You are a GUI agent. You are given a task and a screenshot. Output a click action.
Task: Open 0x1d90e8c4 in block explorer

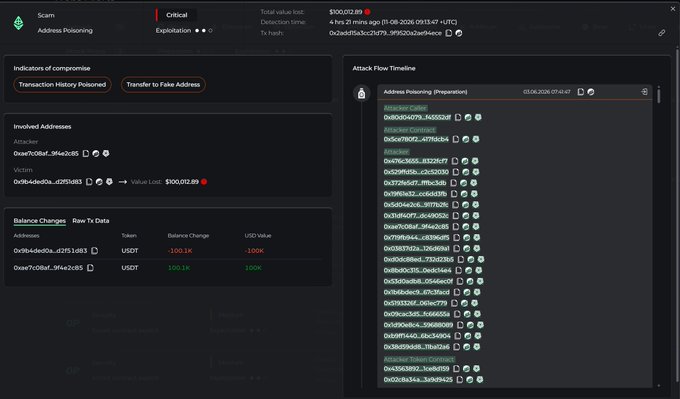click(470, 325)
